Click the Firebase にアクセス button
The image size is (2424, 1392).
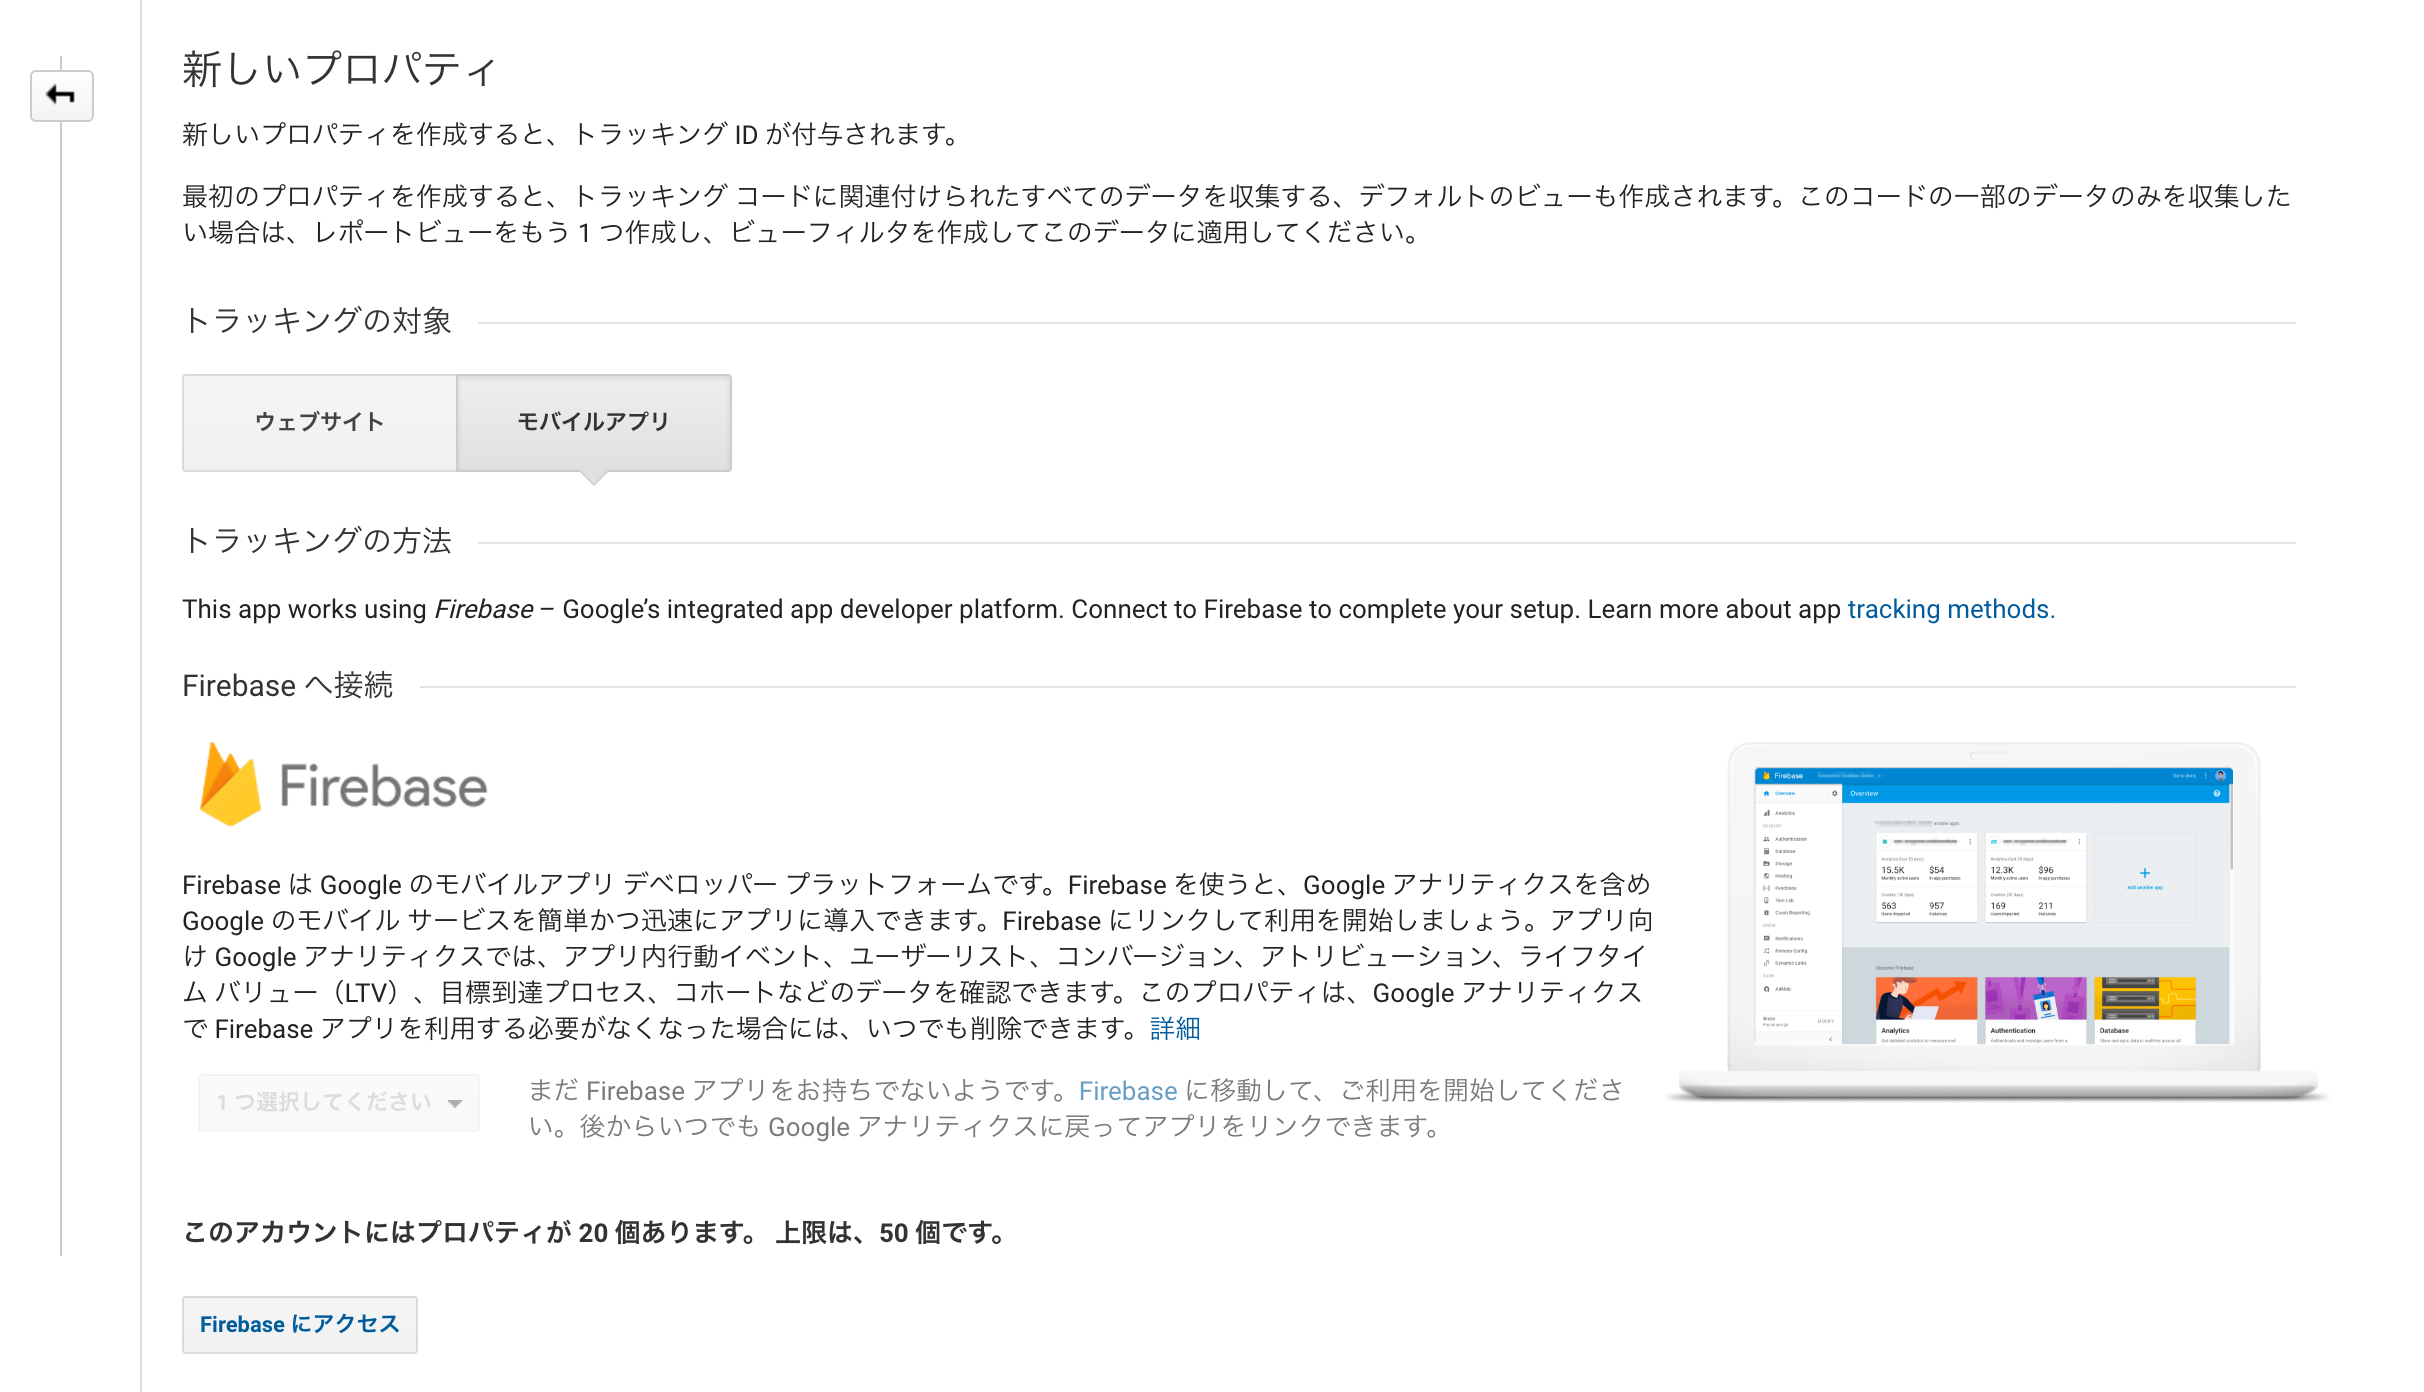pyautogui.click(x=300, y=1324)
